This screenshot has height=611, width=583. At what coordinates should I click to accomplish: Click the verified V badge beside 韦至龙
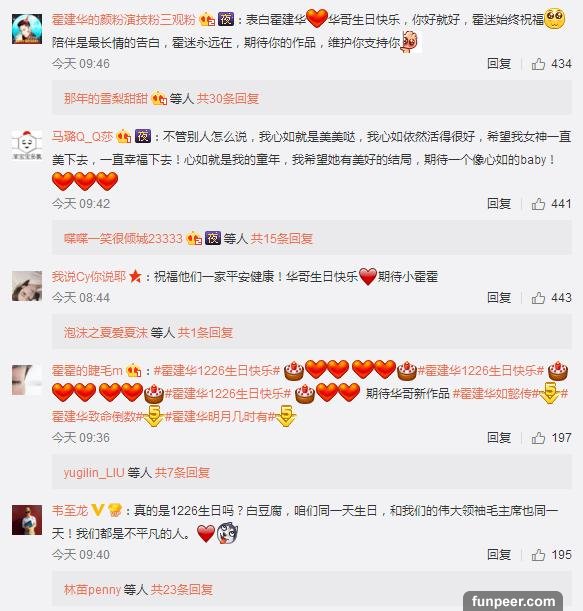click(x=97, y=509)
